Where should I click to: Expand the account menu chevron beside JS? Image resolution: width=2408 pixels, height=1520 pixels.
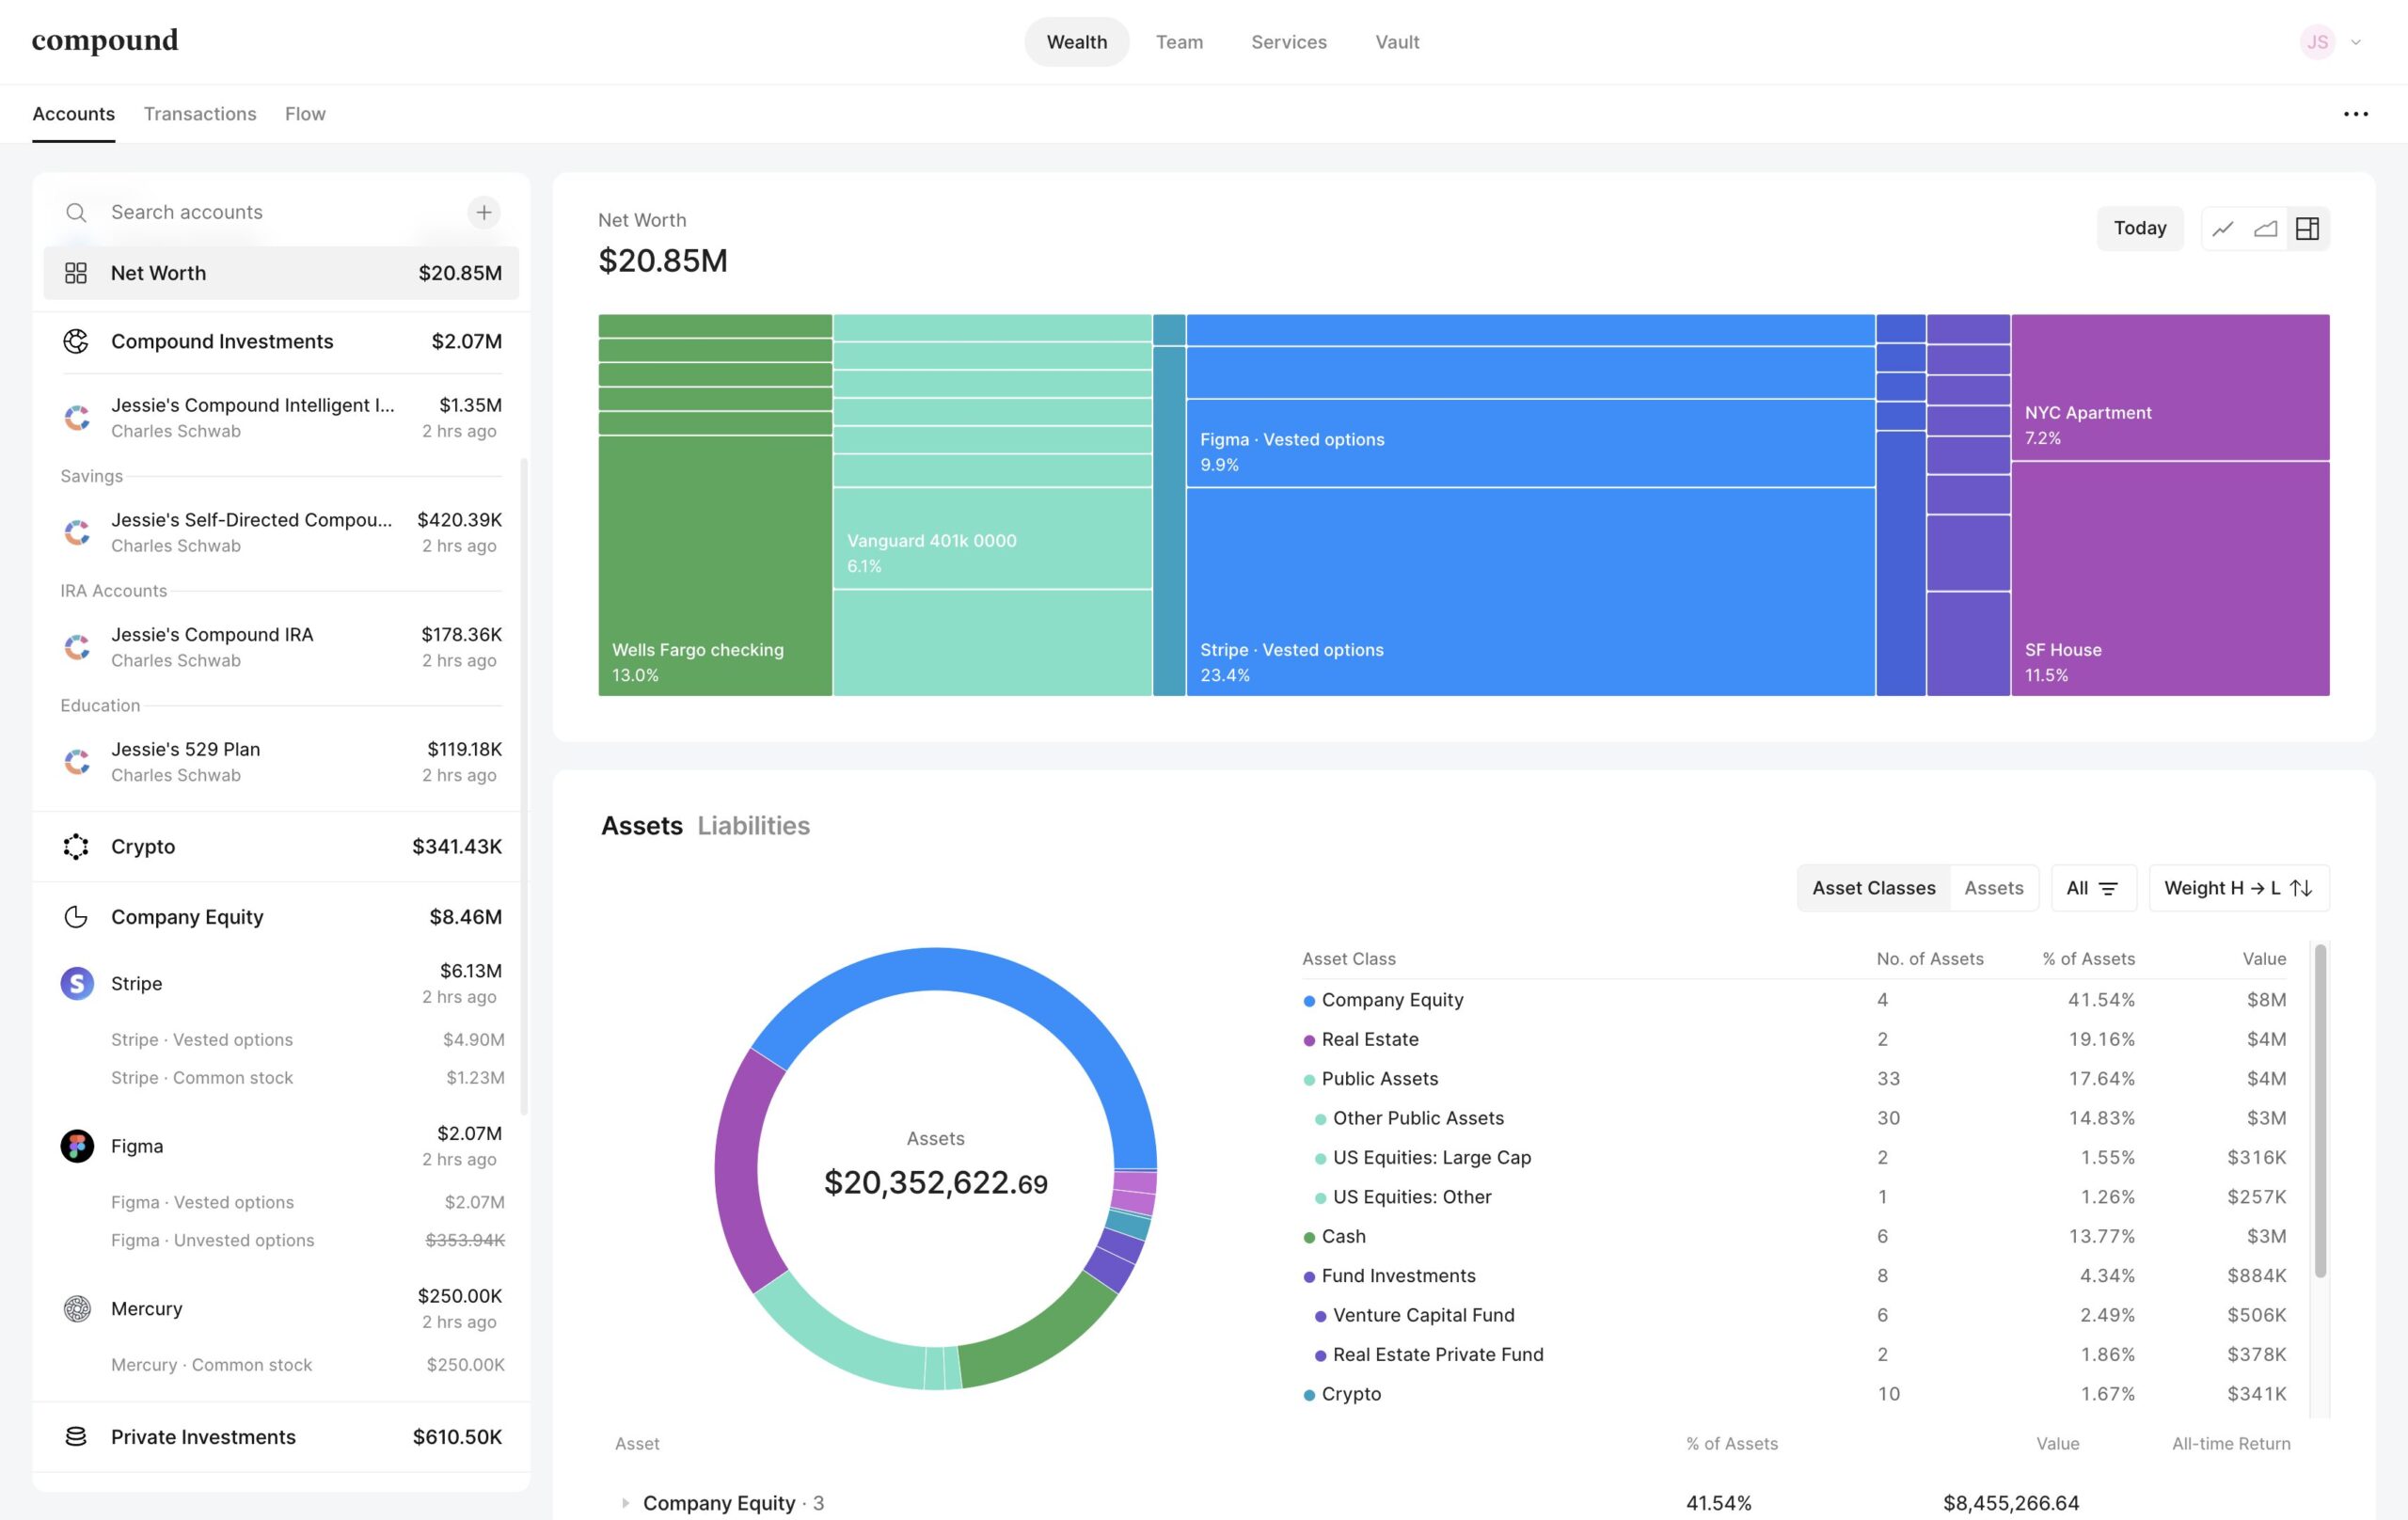tap(2355, 42)
